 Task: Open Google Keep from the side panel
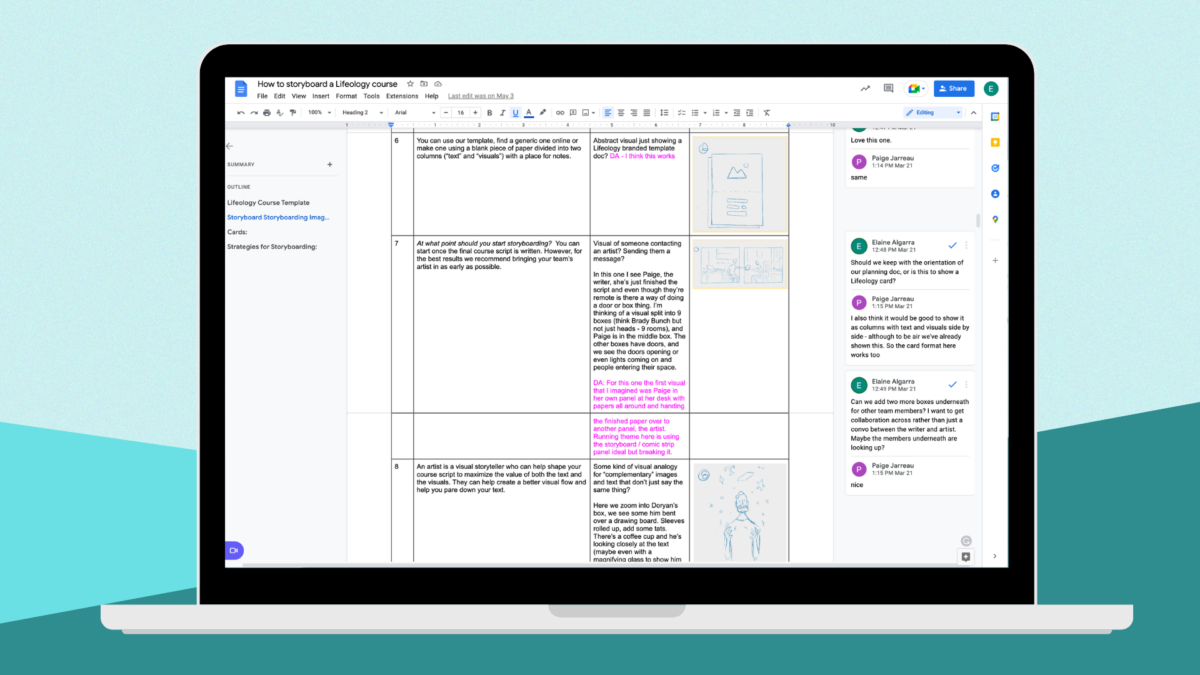(x=995, y=142)
